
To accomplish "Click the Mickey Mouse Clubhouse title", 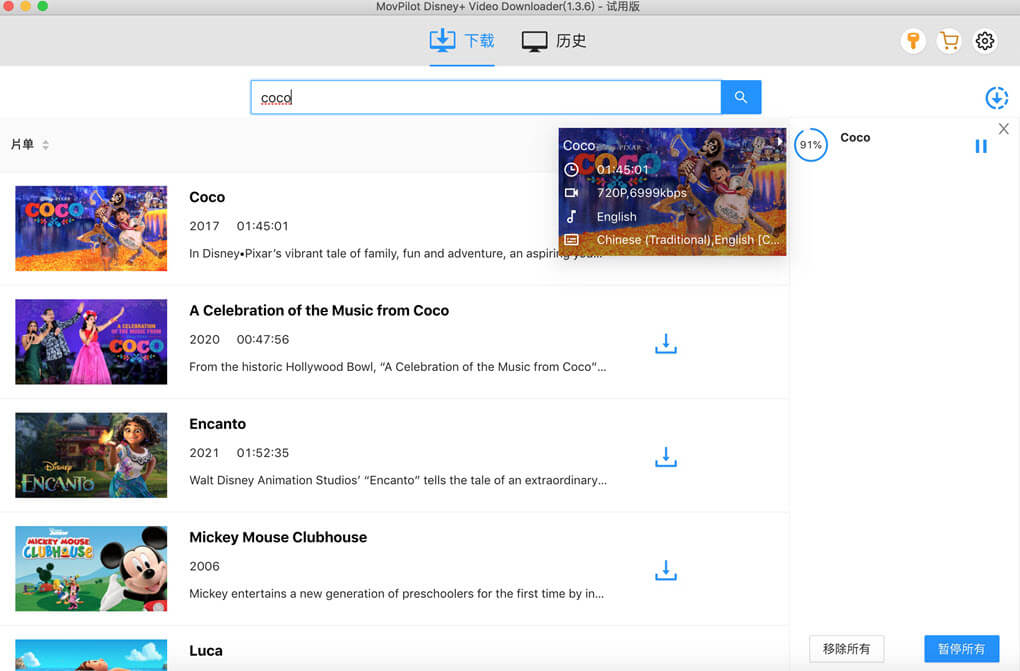I will click(x=278, y=538).
